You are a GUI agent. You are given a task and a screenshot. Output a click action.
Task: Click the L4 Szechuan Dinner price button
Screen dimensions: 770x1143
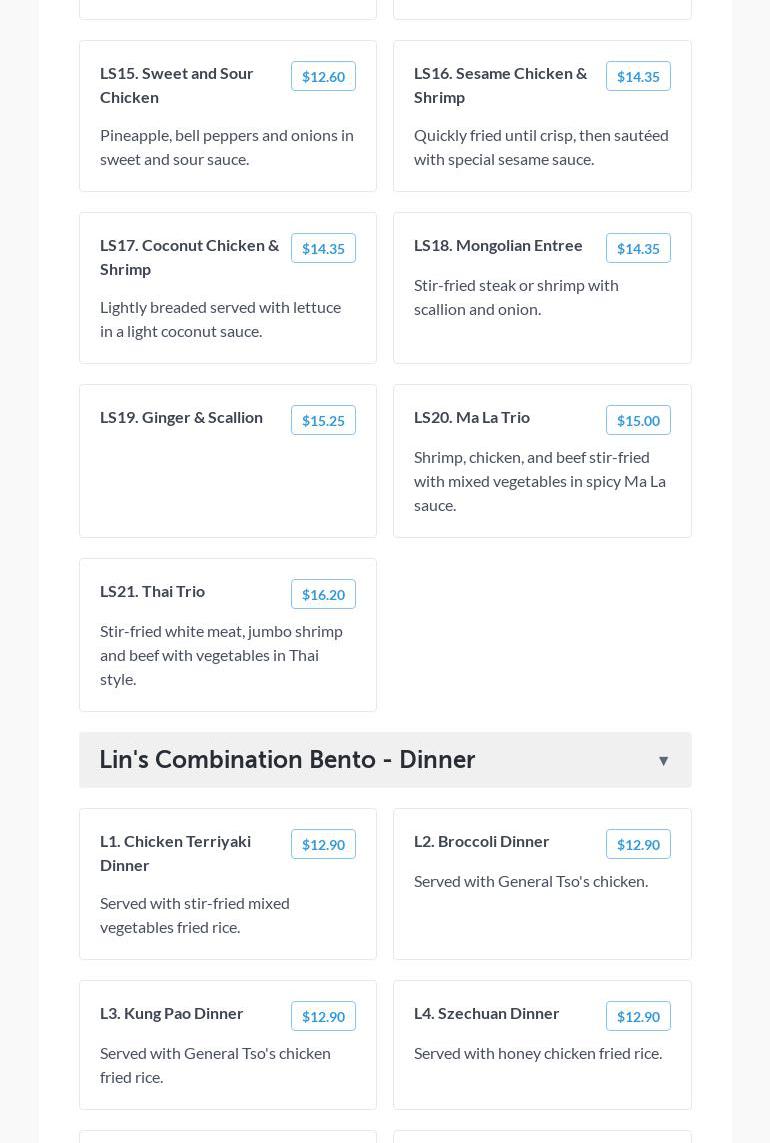point(638,1017)
